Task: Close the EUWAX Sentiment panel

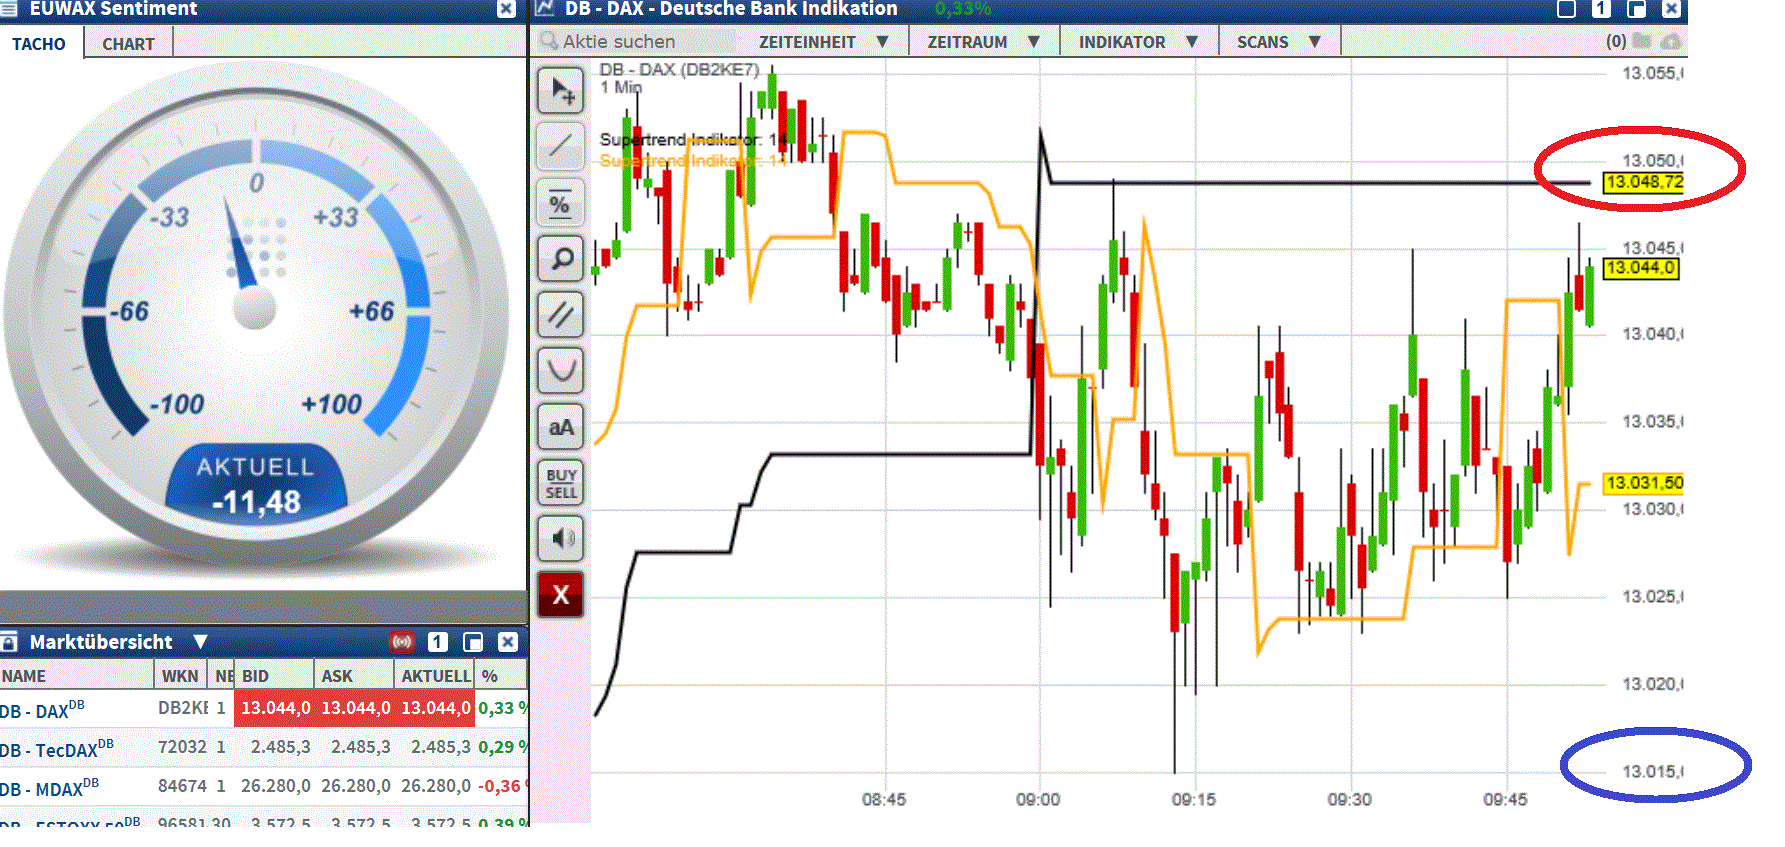Action: (507, 9)
